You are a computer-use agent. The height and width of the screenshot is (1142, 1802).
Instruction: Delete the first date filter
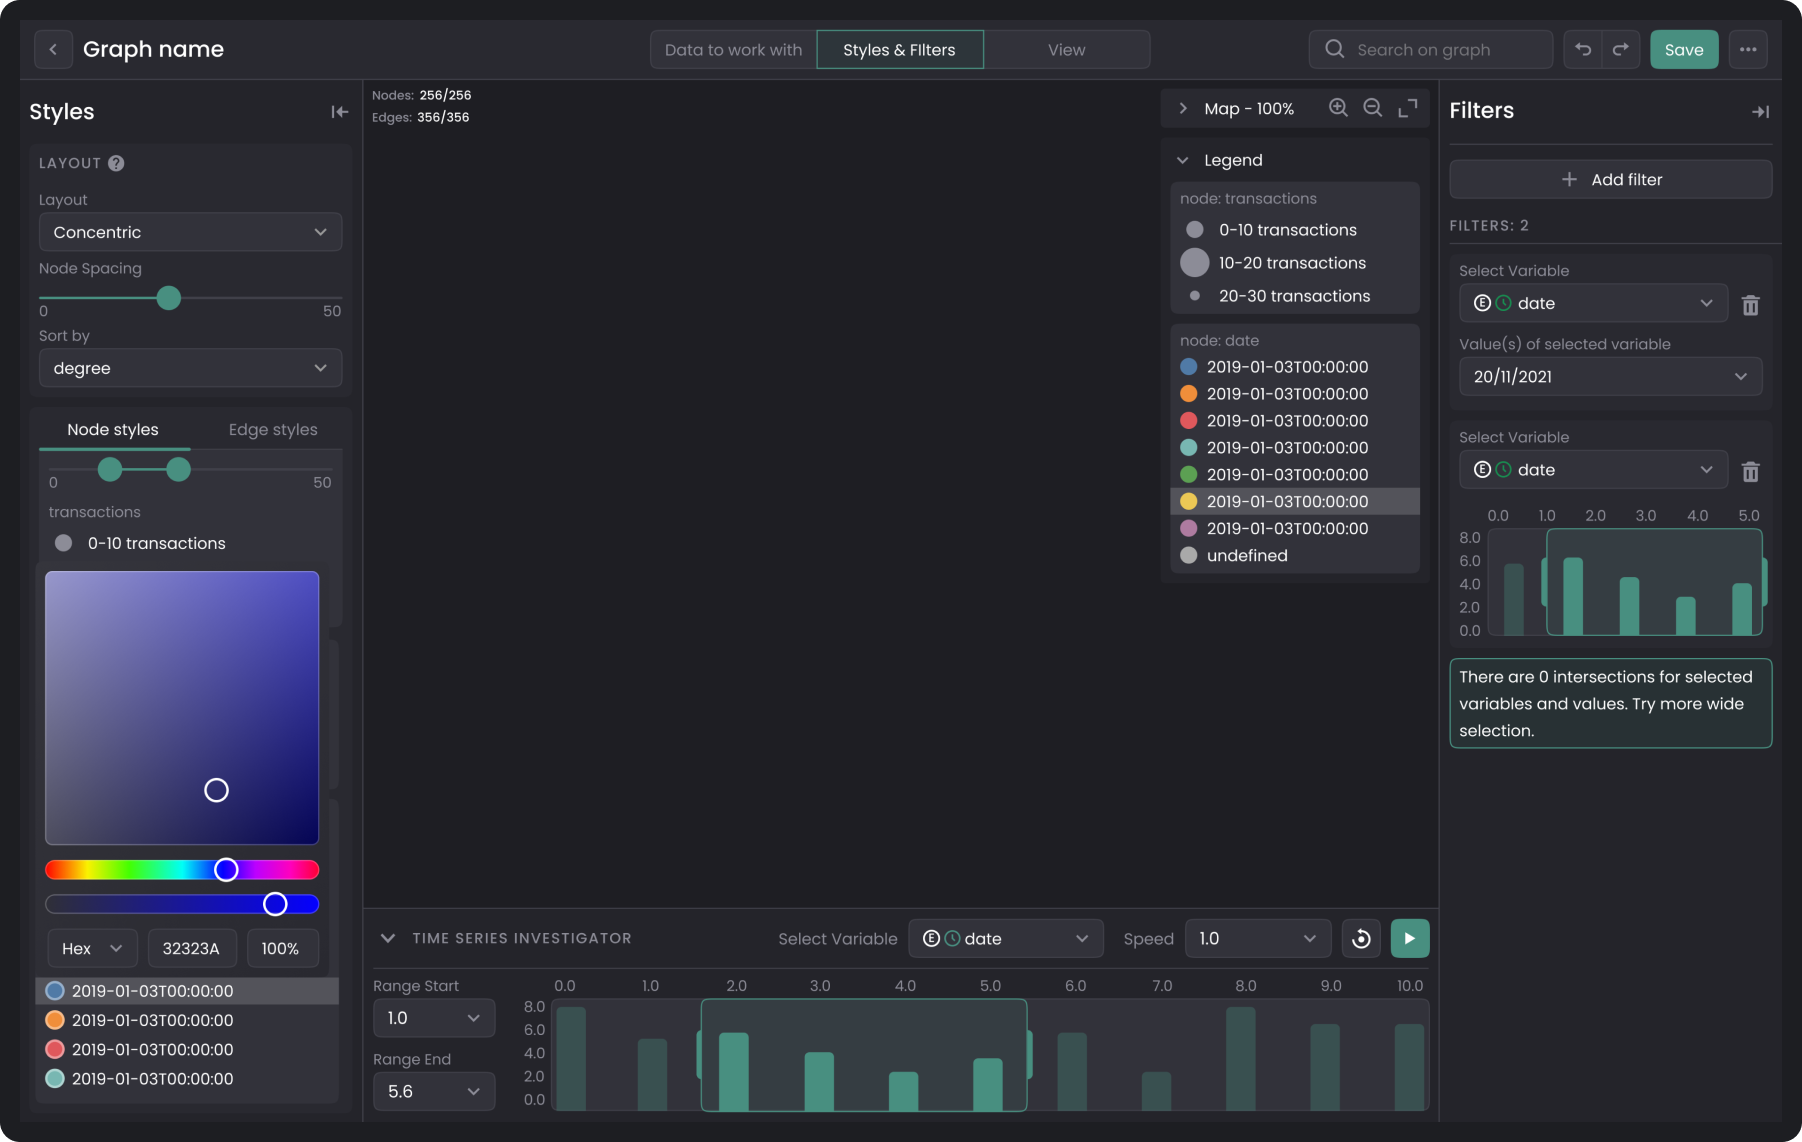click(x=1750, y=305)
